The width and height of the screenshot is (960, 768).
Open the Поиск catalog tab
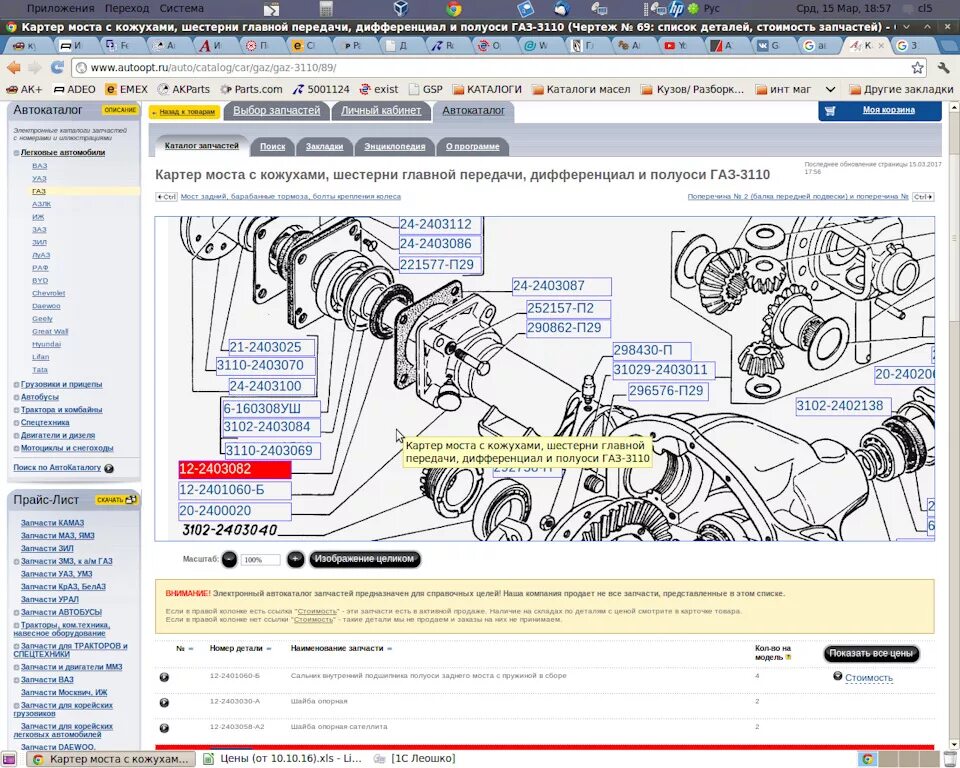coord(272,147)
